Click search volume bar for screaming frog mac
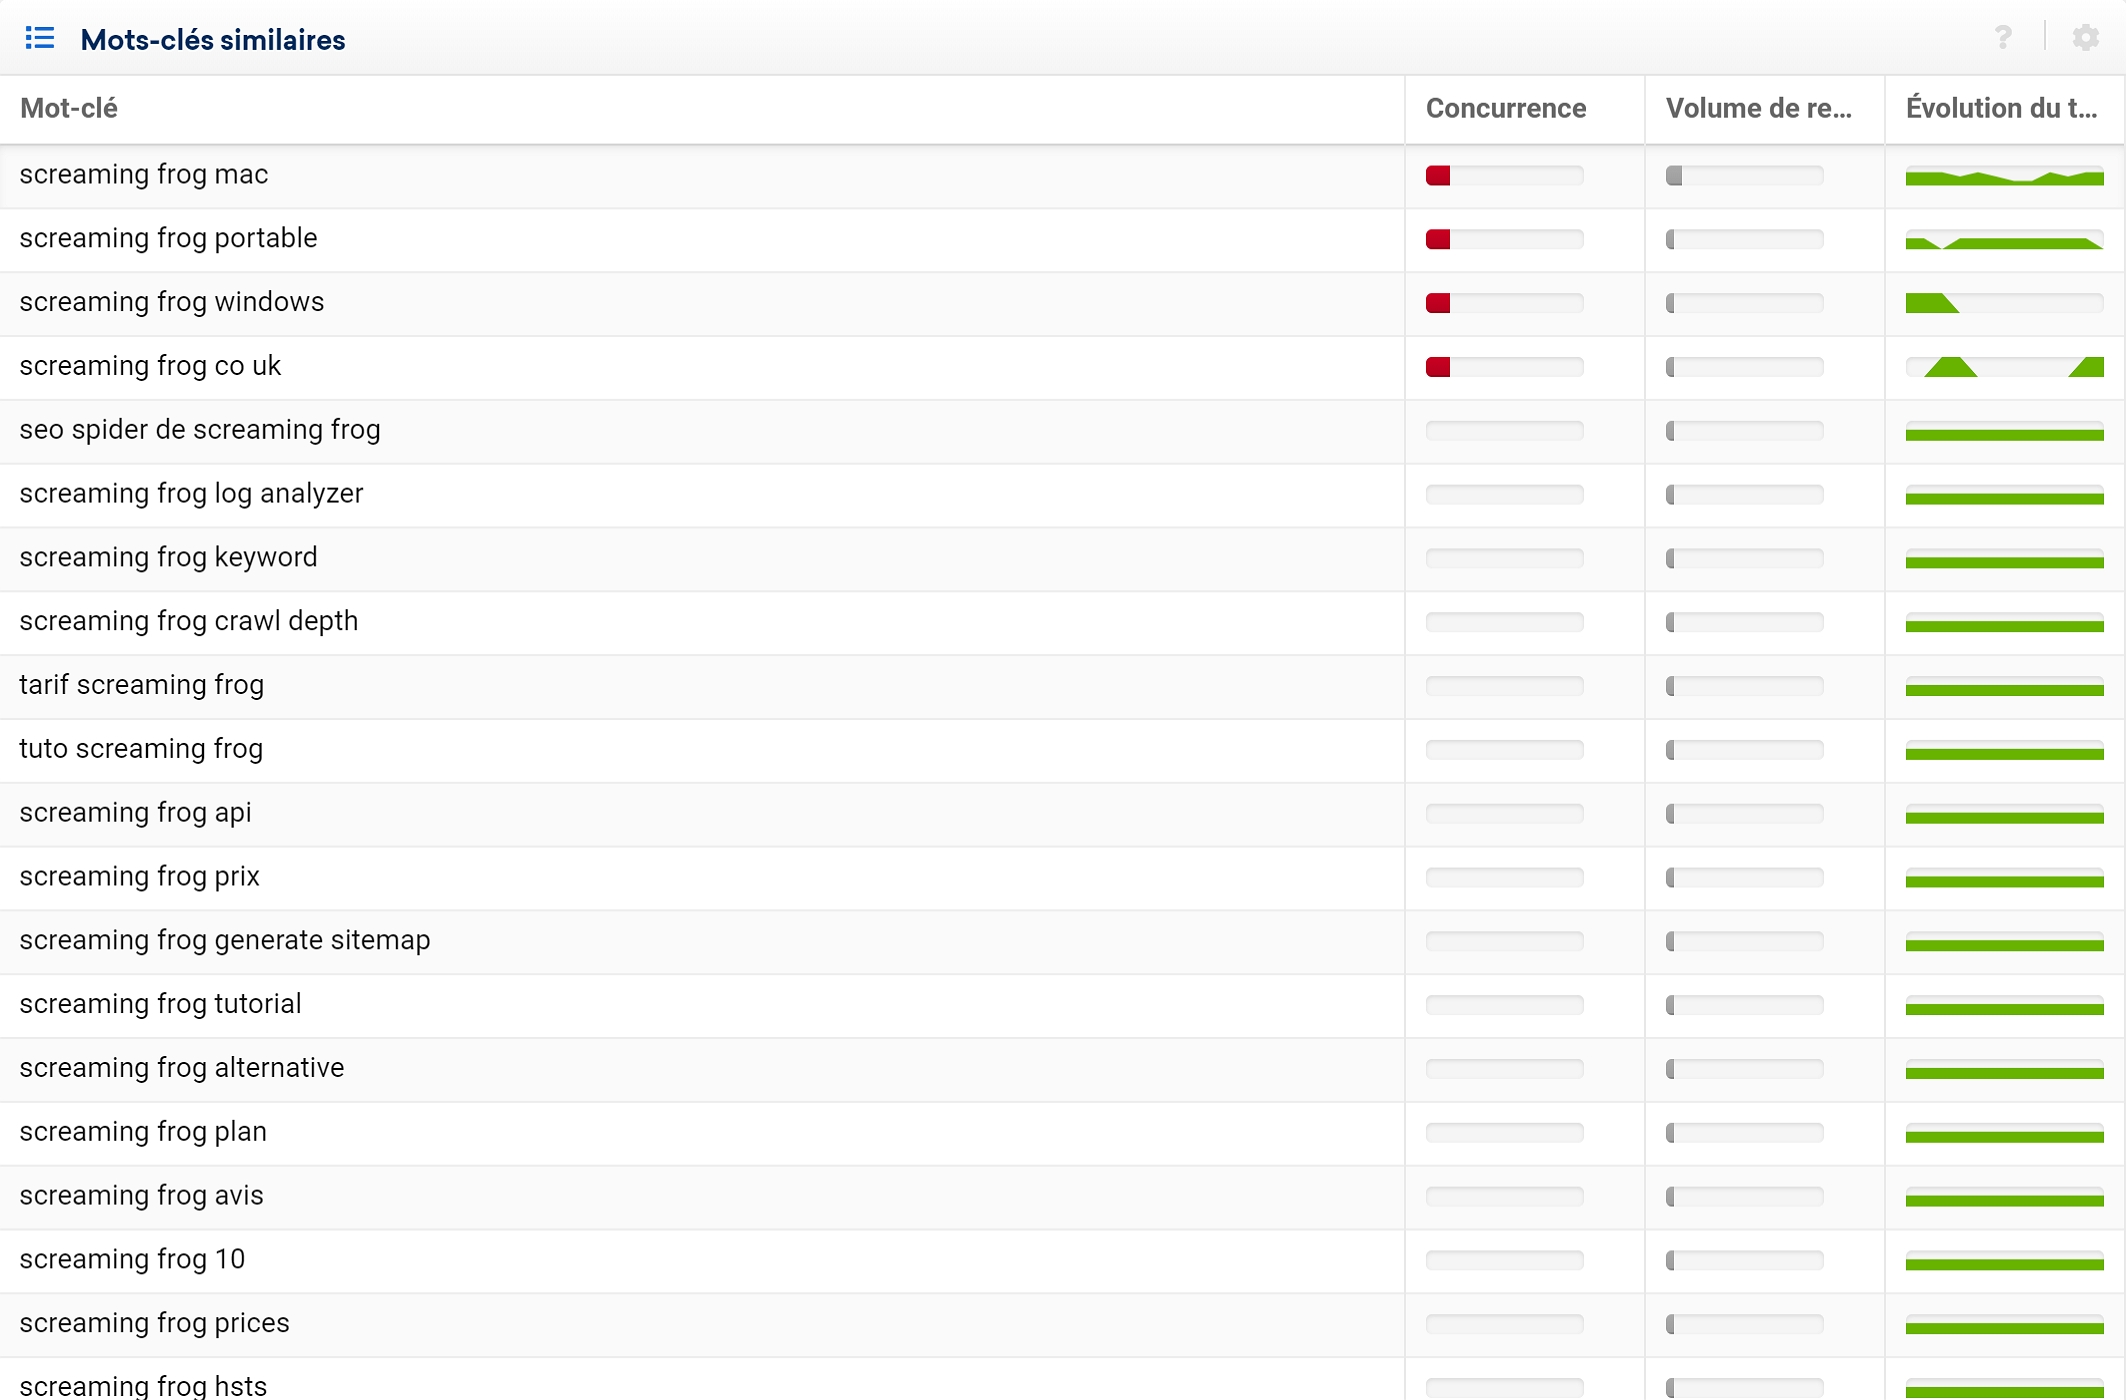This screenshot has width=2126, height=1400. 1745,176
